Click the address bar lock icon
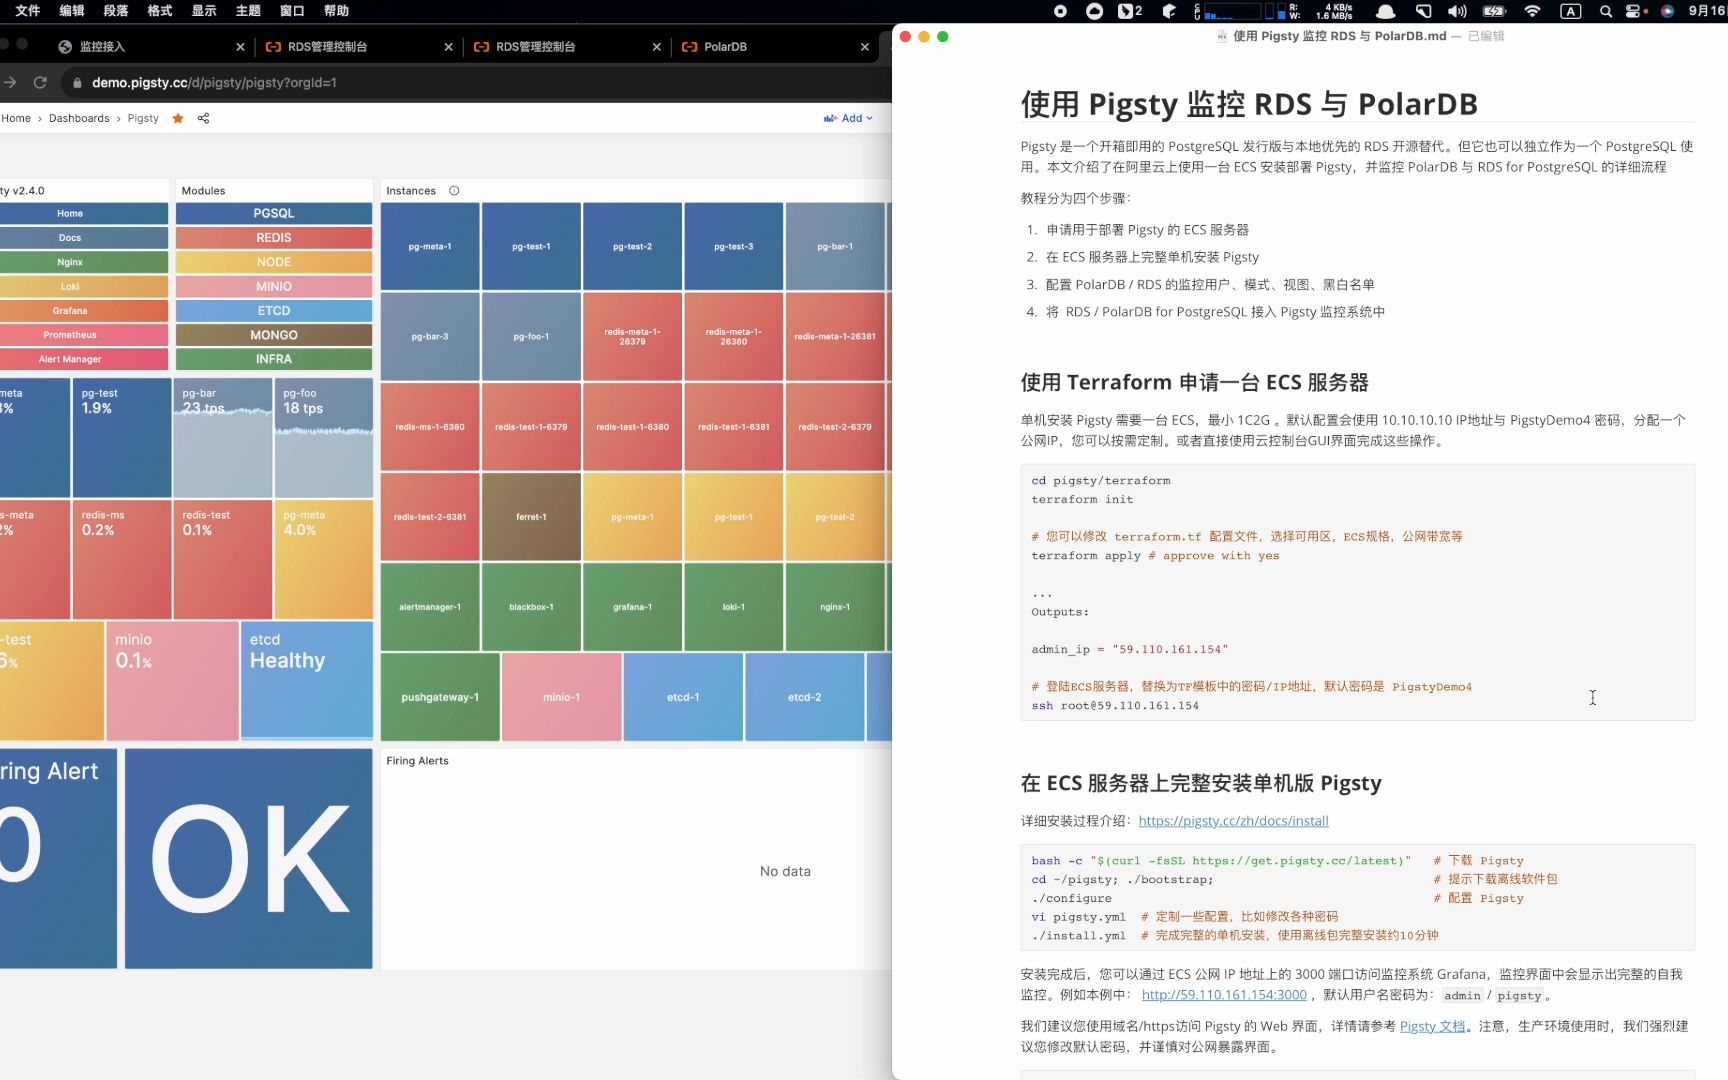This screenshot has width=1728, height=1080. point(77,83)
